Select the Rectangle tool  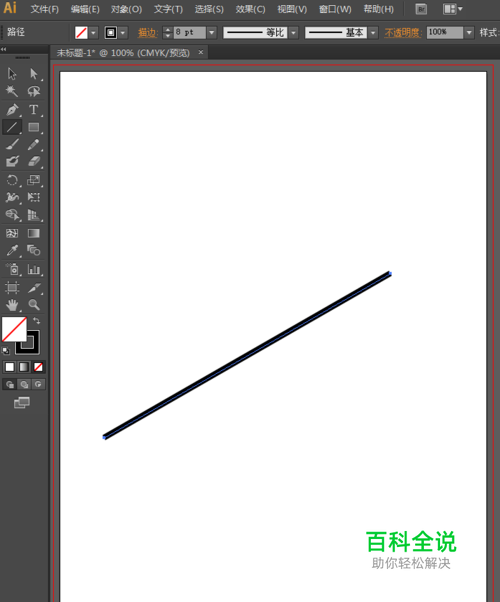coord(33,127)
